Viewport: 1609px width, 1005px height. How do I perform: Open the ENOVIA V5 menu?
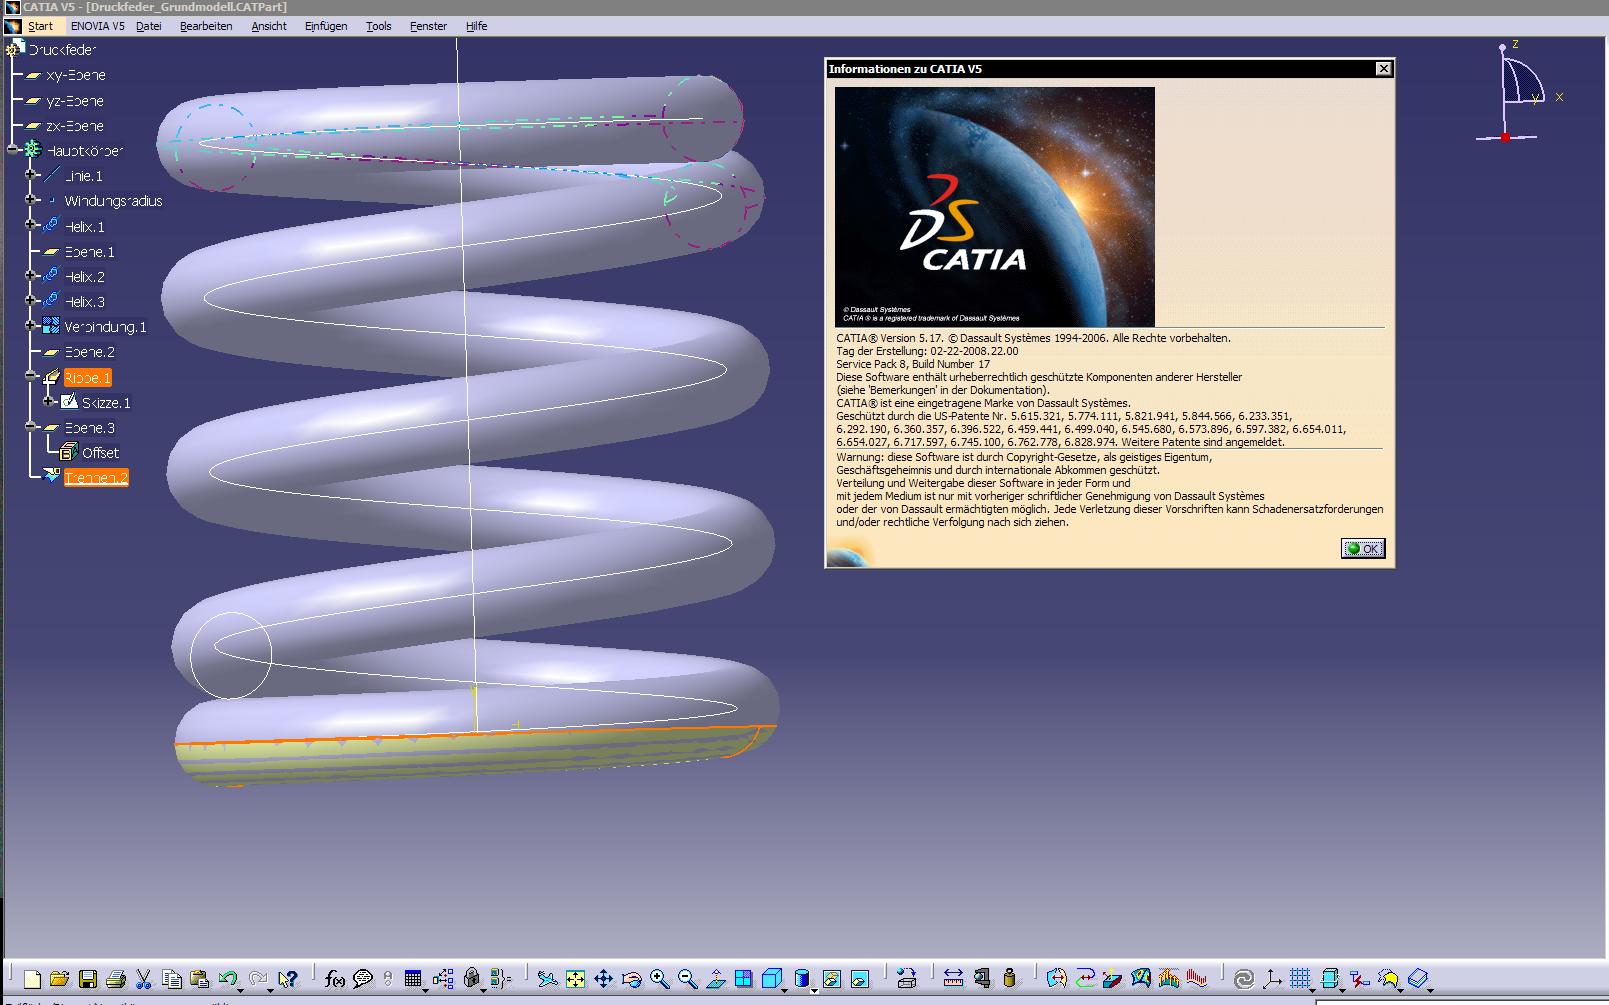pos(98,26)
